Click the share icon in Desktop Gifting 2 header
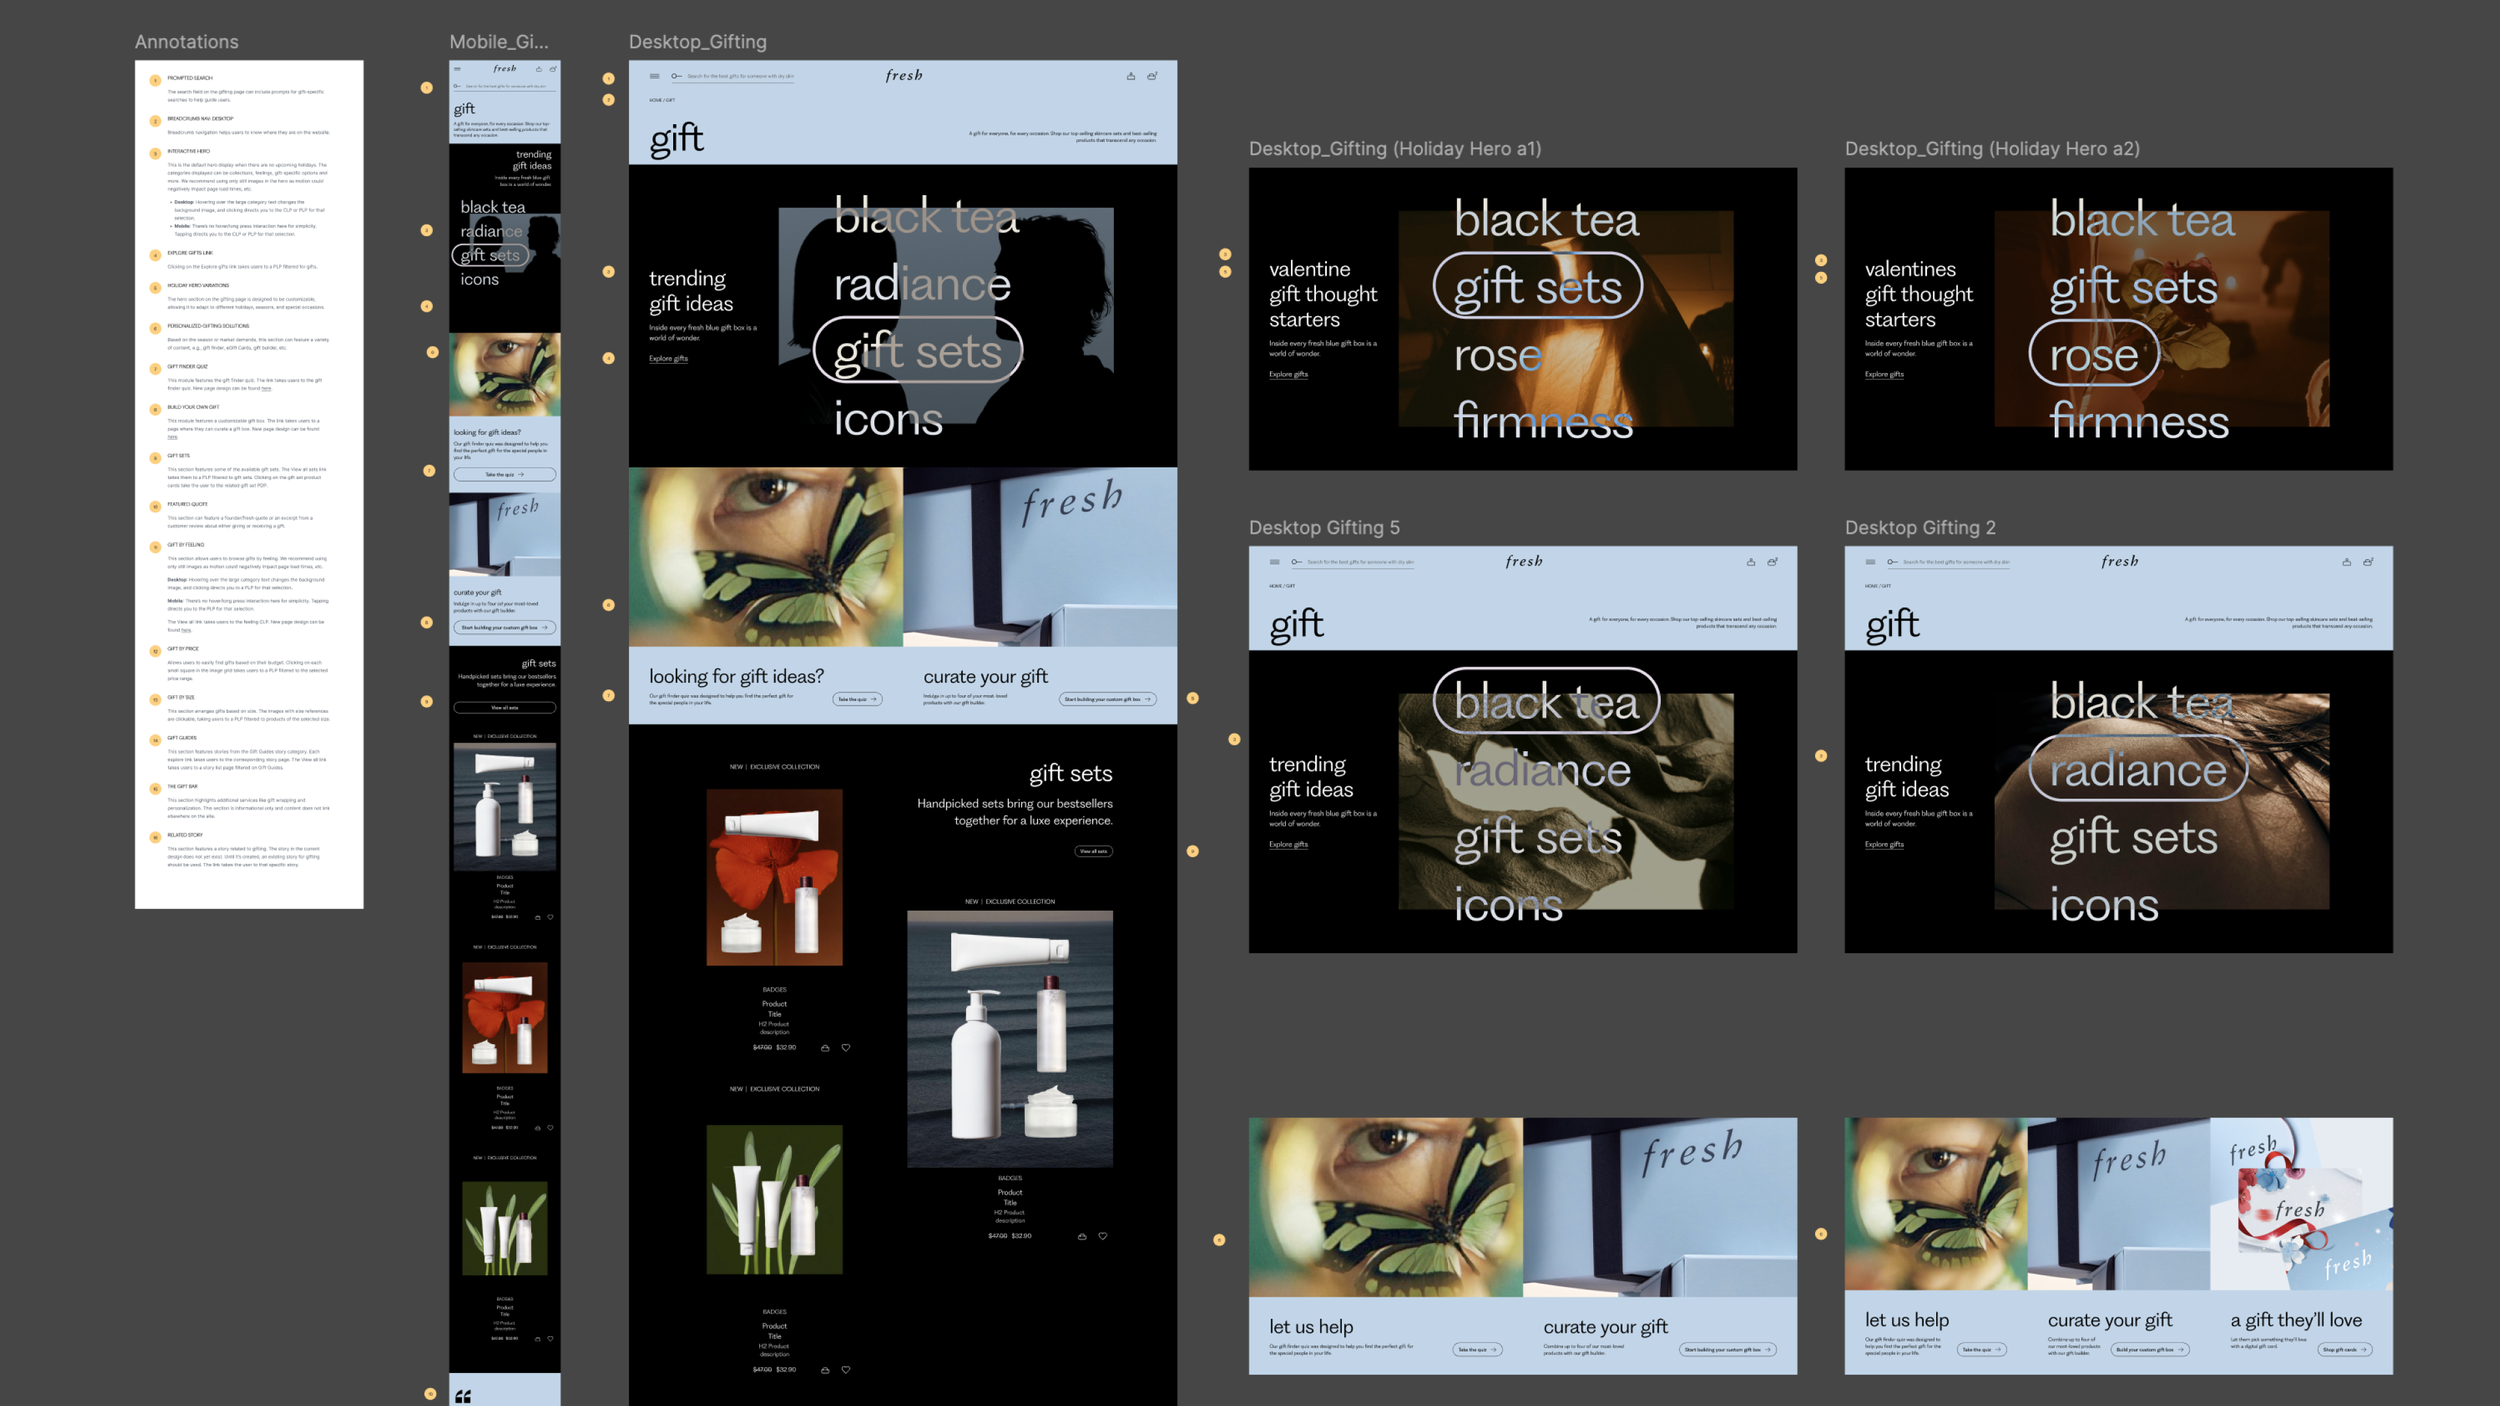This screenshot has width=2500, height=1406. click(x=2345, y=563)
